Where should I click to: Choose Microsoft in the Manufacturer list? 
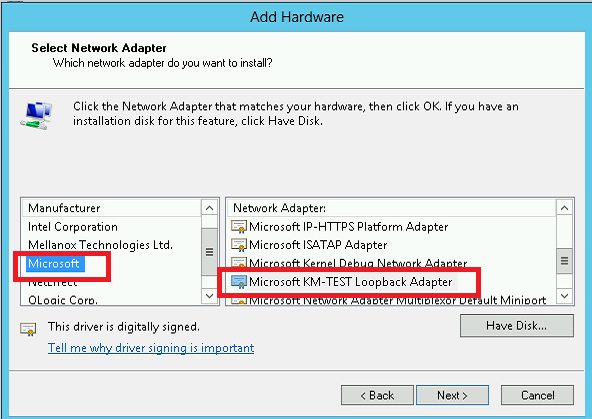click(x=54, y=263)
